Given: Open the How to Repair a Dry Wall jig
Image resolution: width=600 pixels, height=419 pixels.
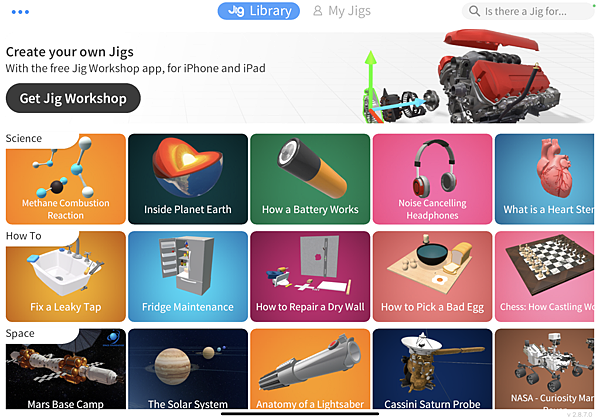Looking at the screenshot, I should pos(310,276).
